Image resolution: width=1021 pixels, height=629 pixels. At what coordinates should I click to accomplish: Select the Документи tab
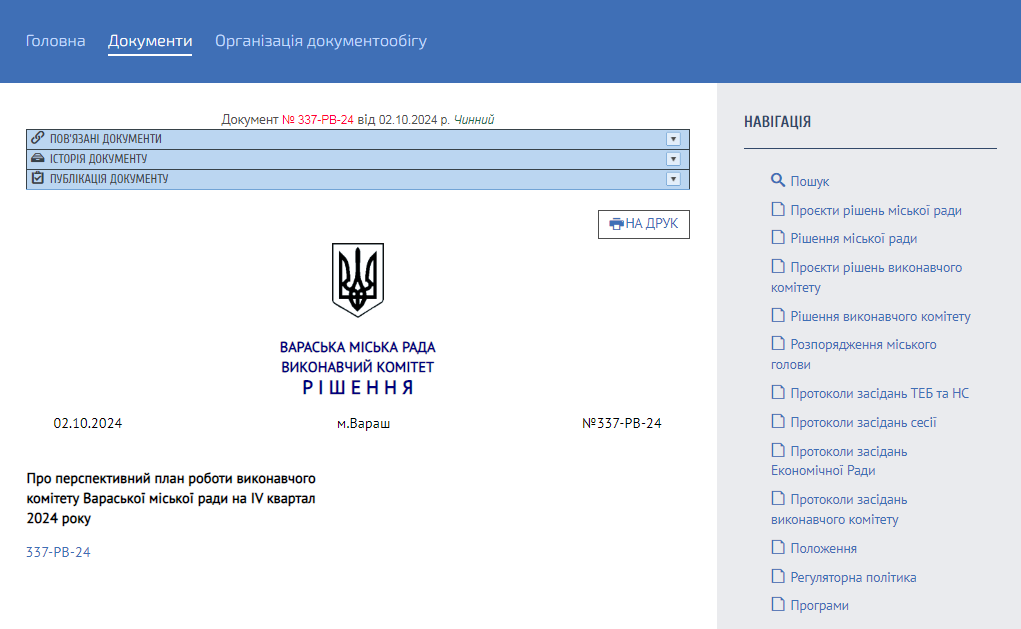click(x=150, y=41)
